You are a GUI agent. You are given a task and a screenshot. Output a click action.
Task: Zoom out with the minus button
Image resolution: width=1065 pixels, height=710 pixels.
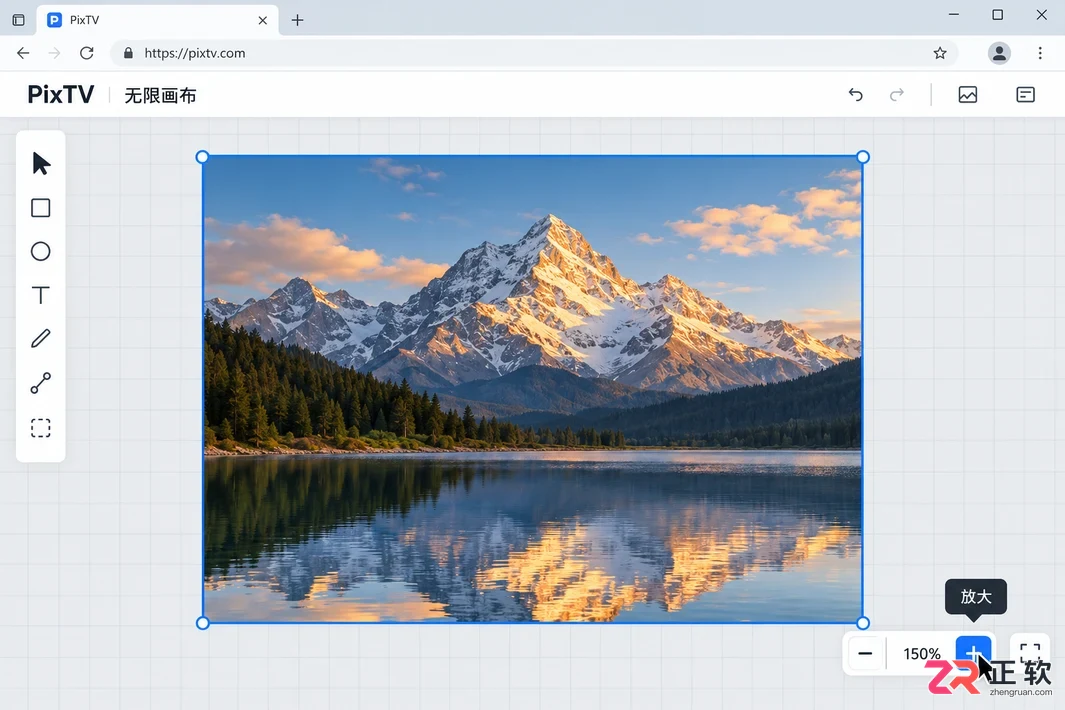pyautogui.click(x=865, y=654)
